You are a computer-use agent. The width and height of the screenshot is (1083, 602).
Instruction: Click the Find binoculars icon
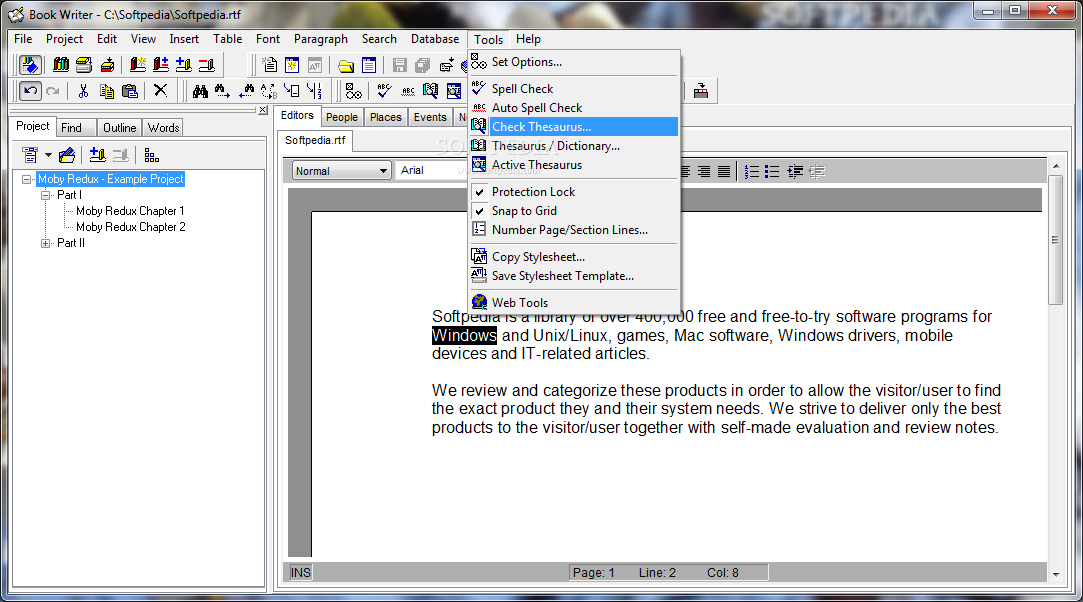[200, 90]
